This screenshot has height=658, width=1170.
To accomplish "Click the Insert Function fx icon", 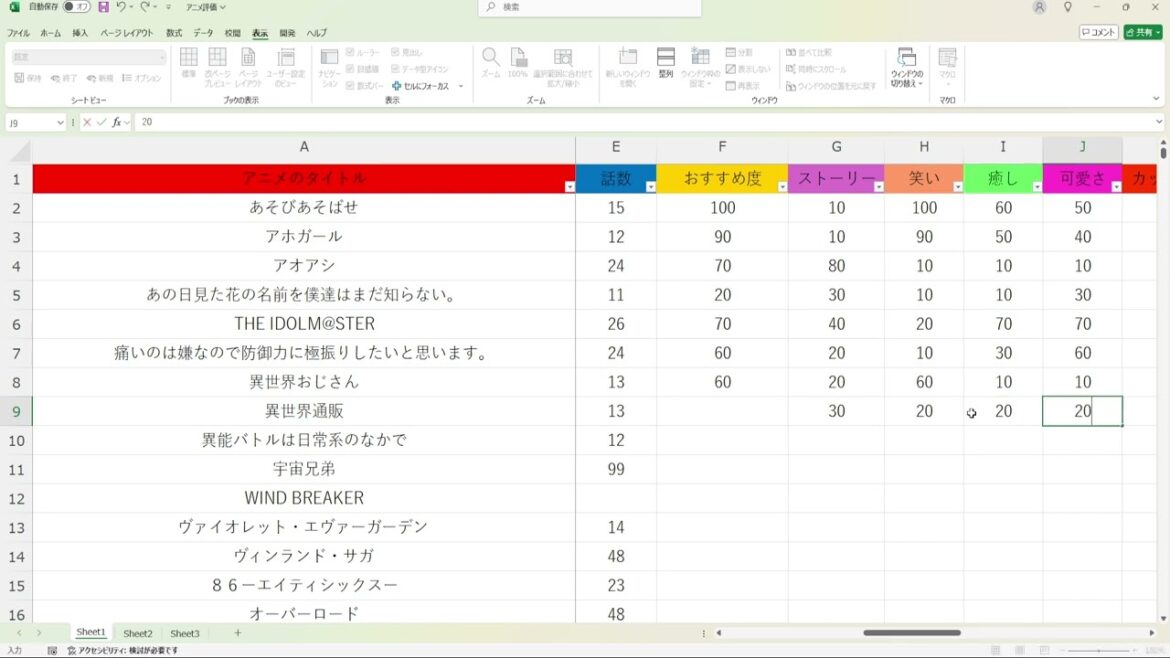I will point(117,122).
